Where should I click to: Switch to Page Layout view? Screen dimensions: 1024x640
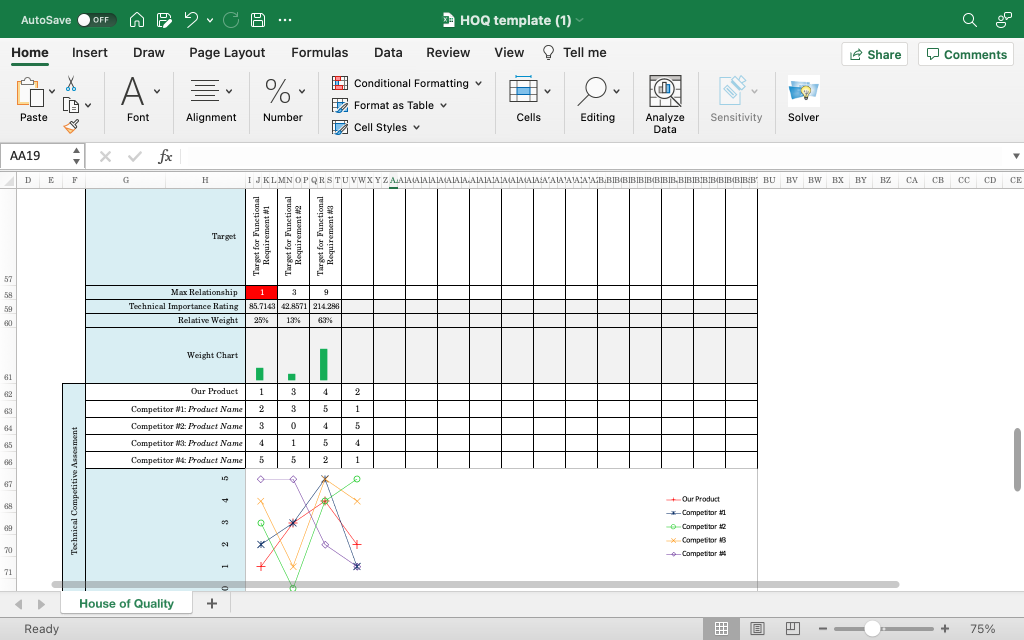757,629
